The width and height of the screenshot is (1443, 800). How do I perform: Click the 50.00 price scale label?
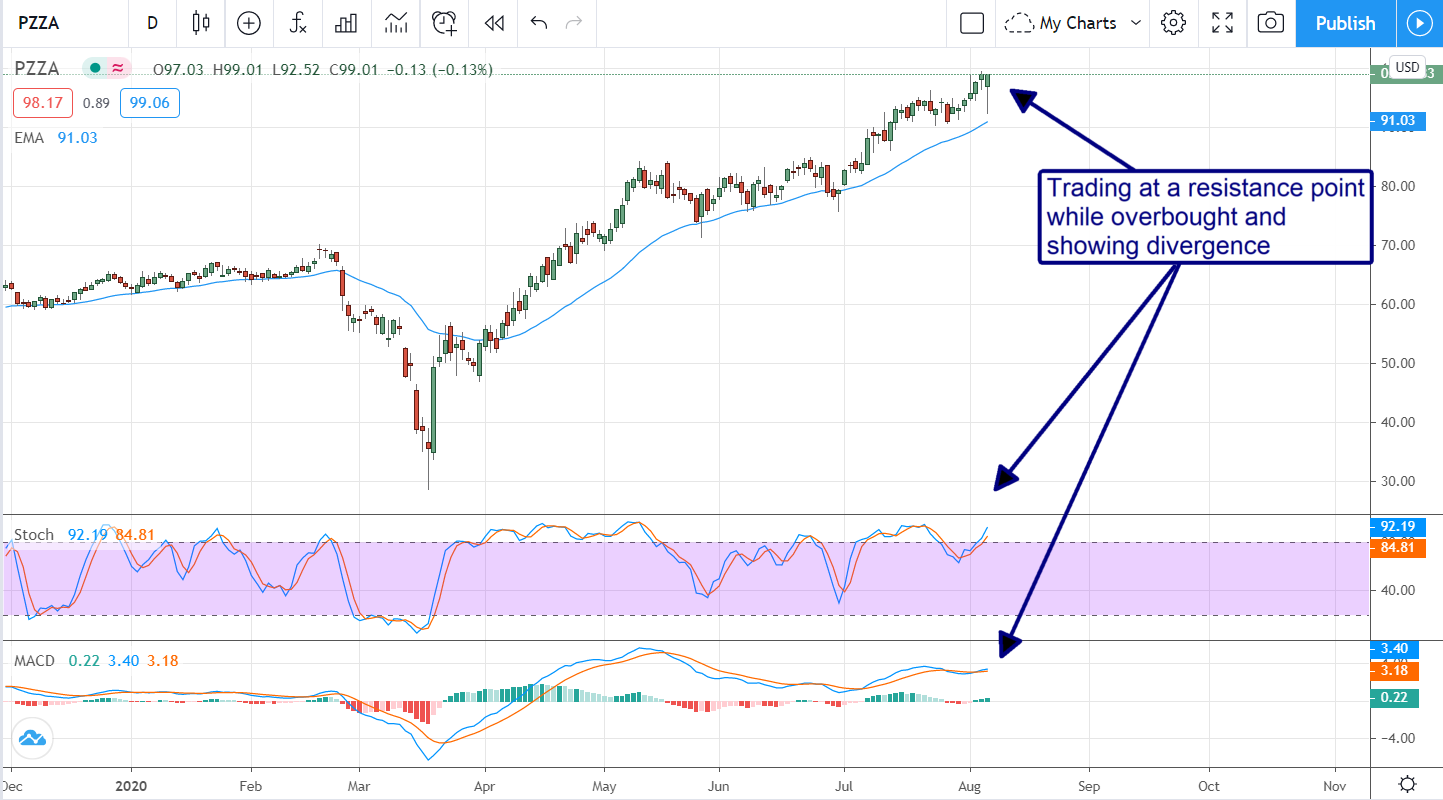(1397, 363)
